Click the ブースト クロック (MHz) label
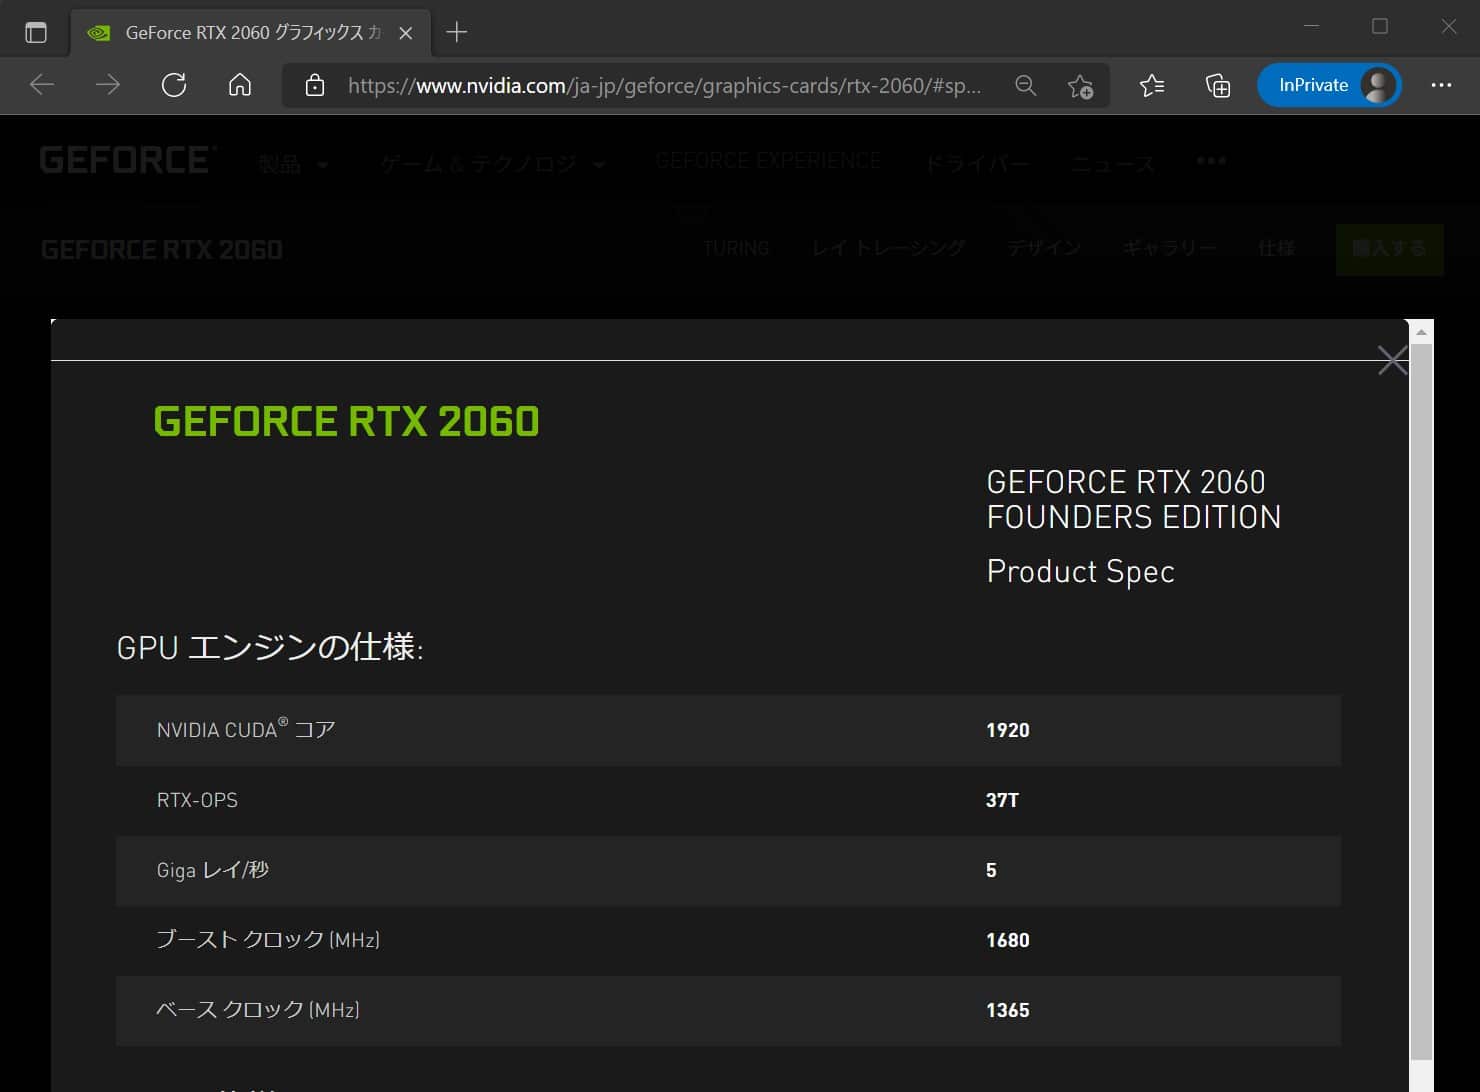 (268, 940)
